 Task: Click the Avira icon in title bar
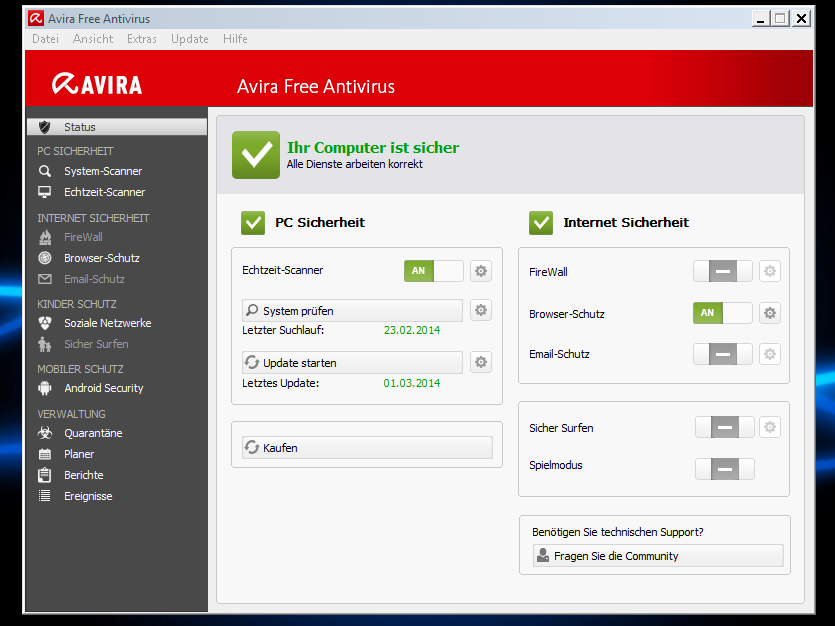click(x=36, y=19)
